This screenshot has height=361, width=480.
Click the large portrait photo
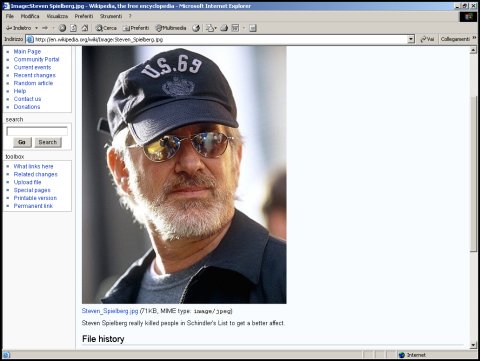click(184, 175)
